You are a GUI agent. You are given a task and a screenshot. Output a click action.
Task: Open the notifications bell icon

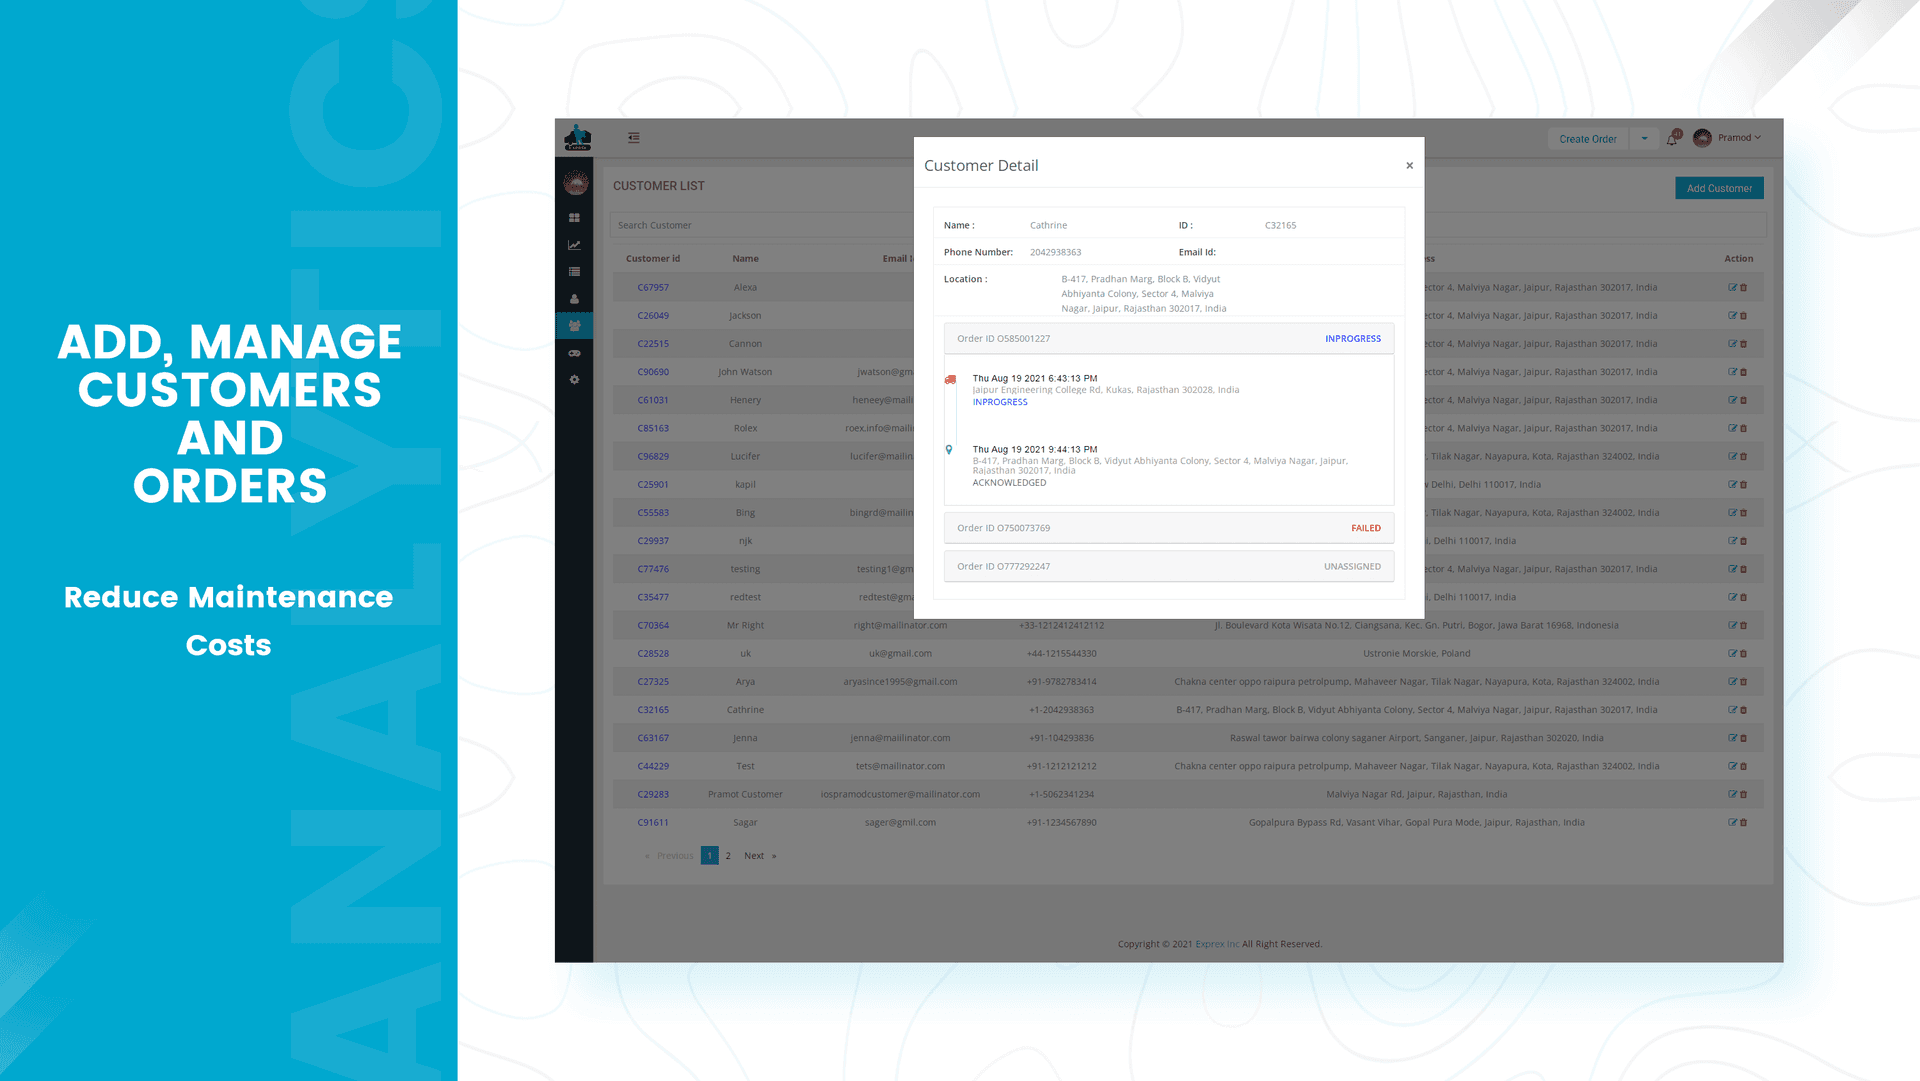1672,139
